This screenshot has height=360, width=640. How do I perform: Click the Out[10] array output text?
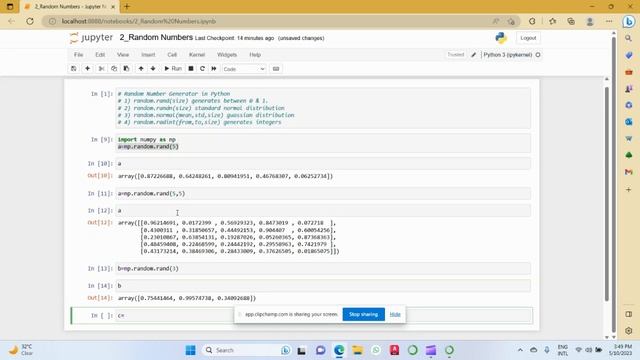coord(225,176)
